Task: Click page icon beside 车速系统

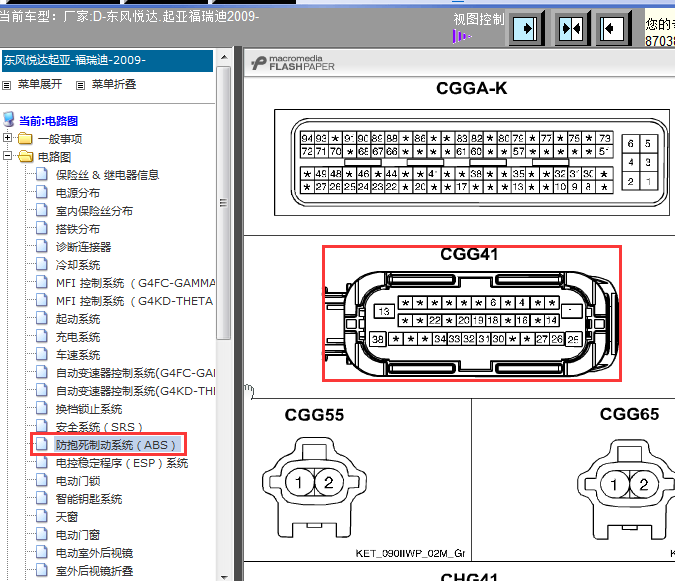Action: pyautogui.click(x=42, y=354)
